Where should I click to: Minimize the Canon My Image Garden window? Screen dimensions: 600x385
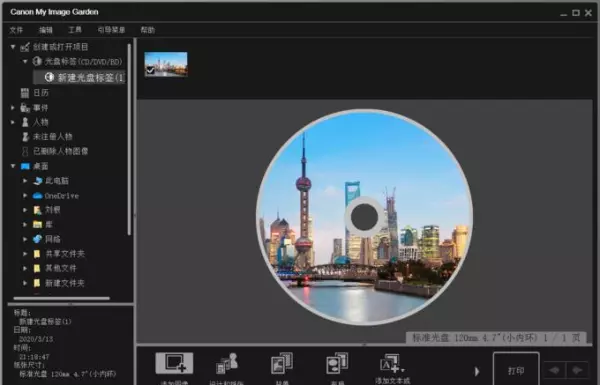pos(563,13)
